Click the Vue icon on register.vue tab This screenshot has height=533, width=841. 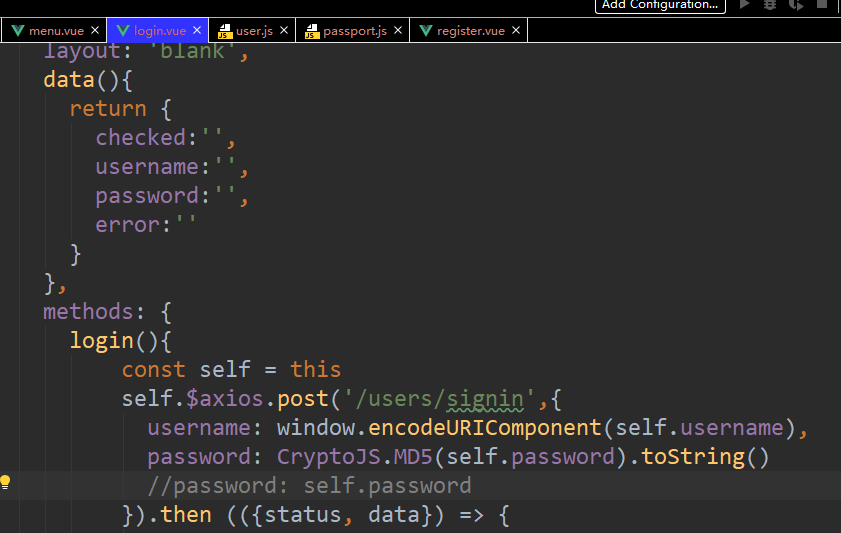426,31
